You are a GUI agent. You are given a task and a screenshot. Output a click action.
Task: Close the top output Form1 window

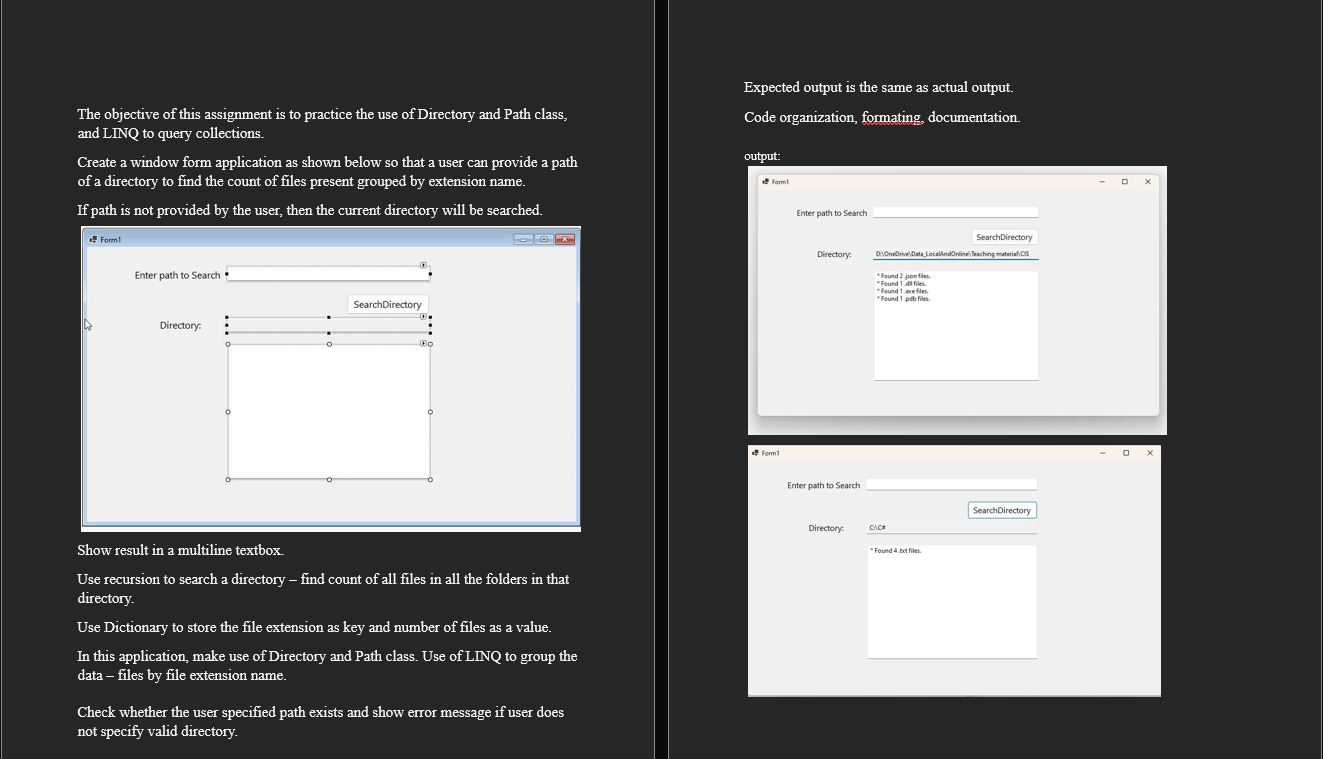[1148, 180]
